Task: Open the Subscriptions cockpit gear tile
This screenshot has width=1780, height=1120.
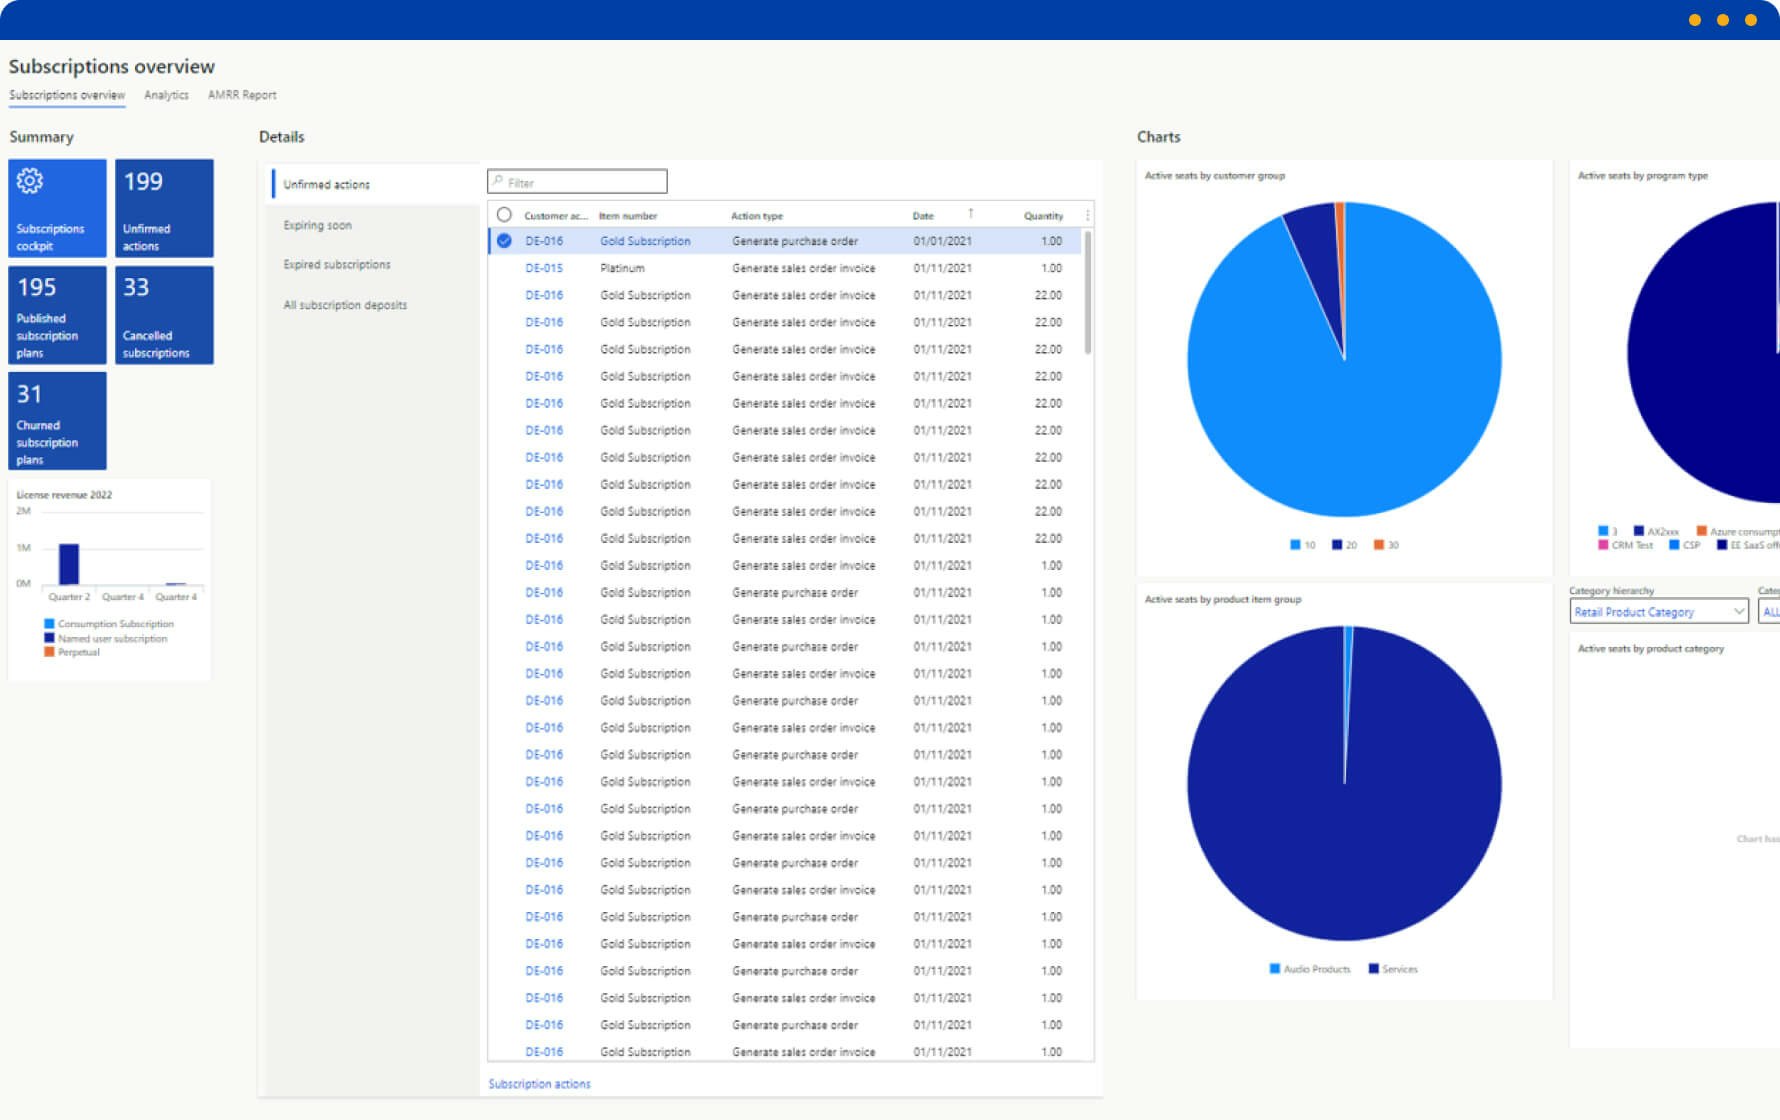Action: (57, 208)
